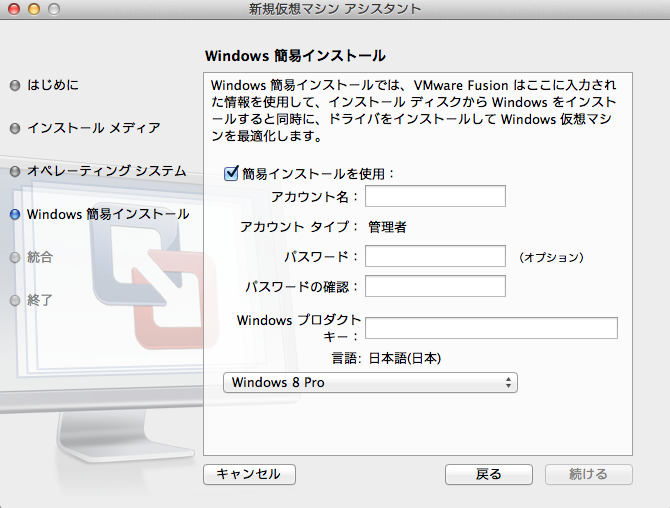
Task: Uncheck the 簡易インストールを使用 checkbox
Action: pos(232,174)
